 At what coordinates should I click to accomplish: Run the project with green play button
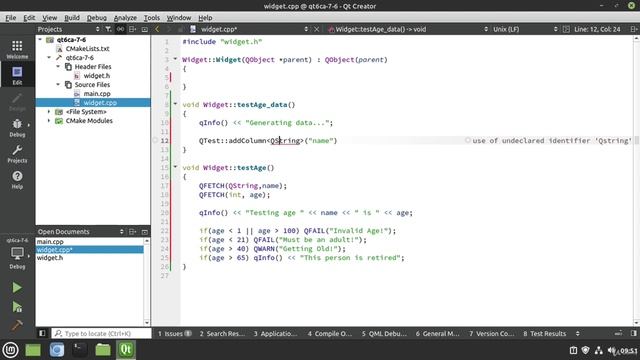tap(17, 288)
